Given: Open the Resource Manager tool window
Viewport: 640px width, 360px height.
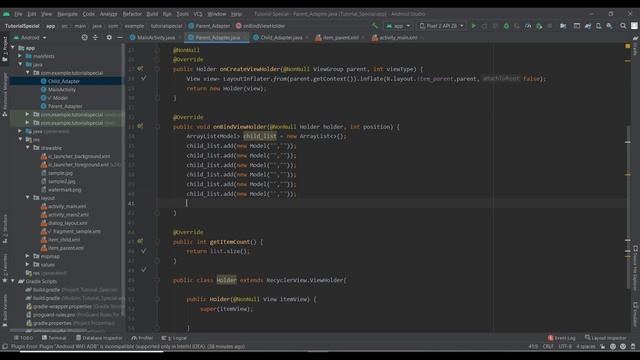Looking at the screenshot, I should click(5, 95).
